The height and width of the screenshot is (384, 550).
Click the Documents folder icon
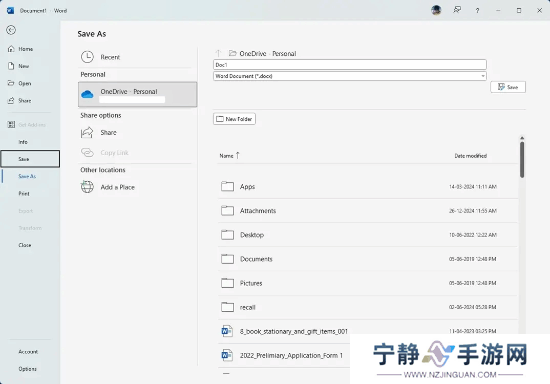[x=227, y=259]
